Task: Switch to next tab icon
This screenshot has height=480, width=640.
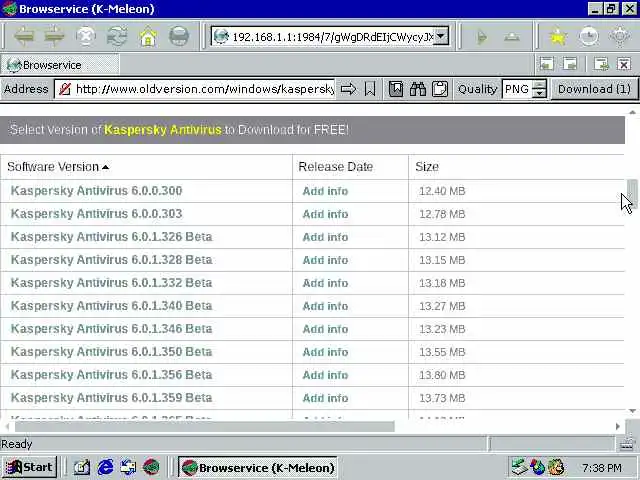Action: coord(570,64)
